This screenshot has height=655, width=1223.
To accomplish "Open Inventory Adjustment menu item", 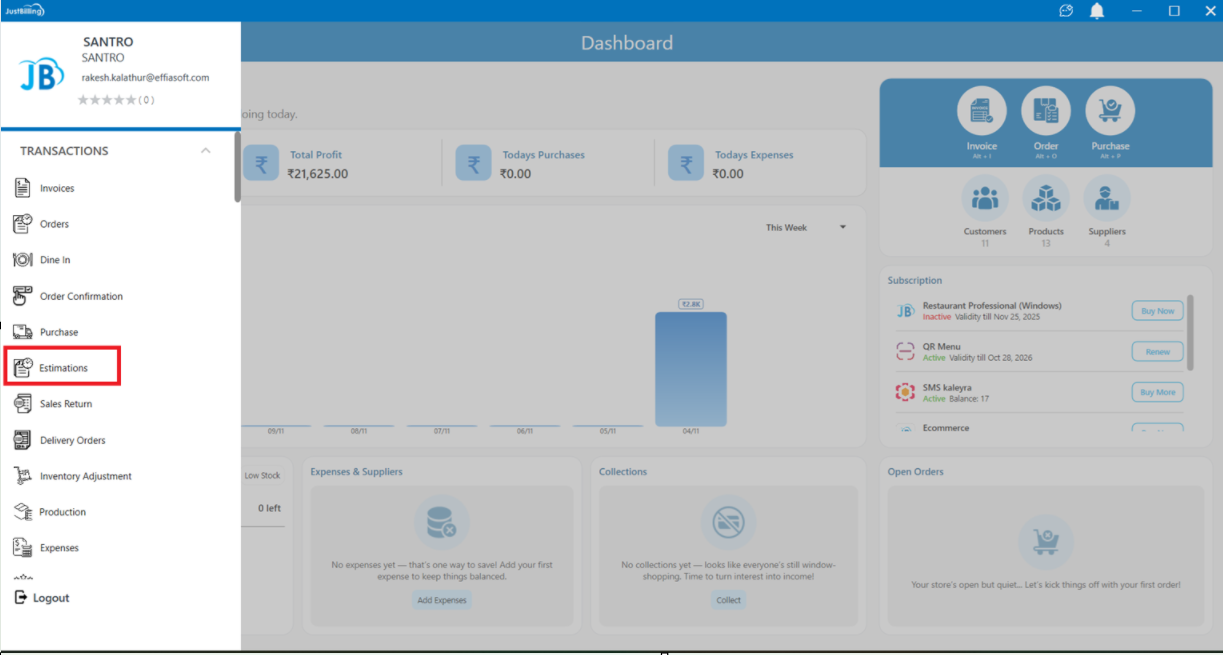I will click(x=85, y=476).
